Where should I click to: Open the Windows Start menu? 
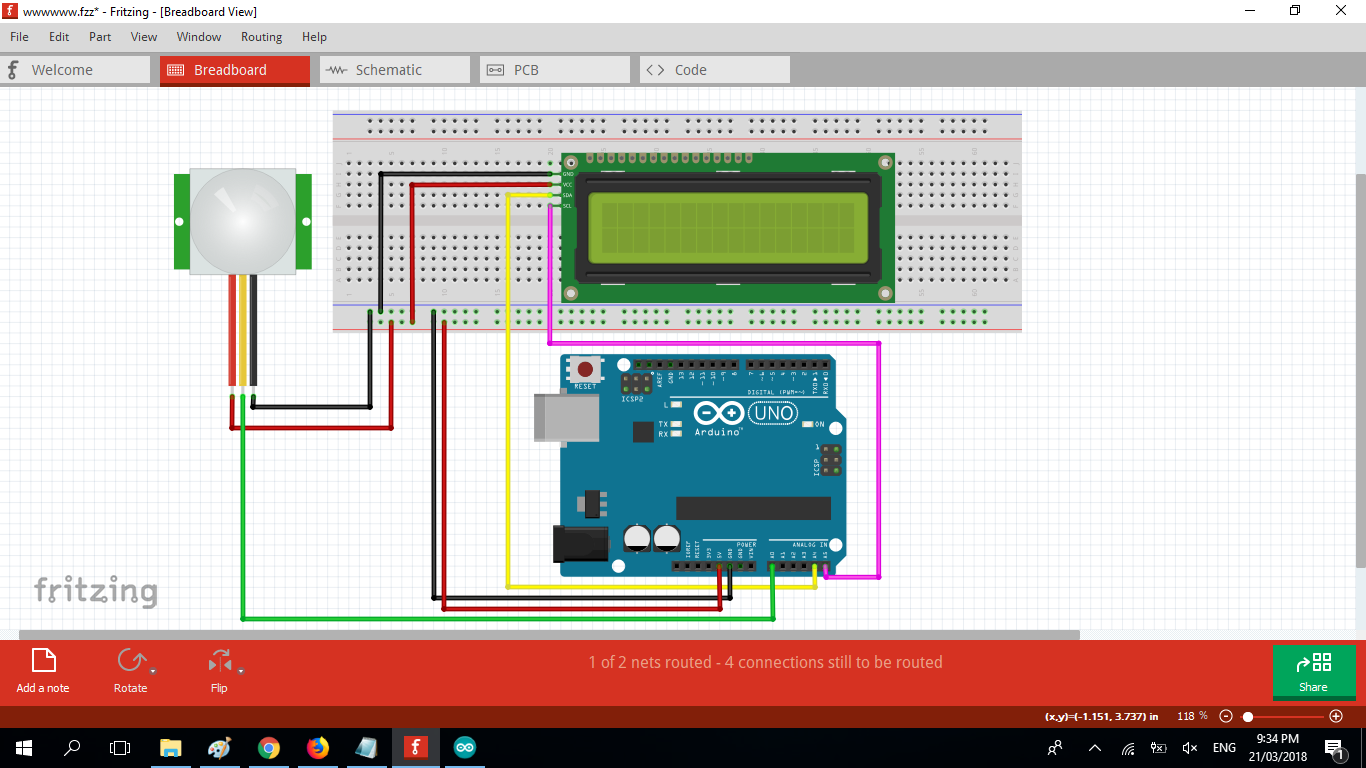tap(23, 747)
